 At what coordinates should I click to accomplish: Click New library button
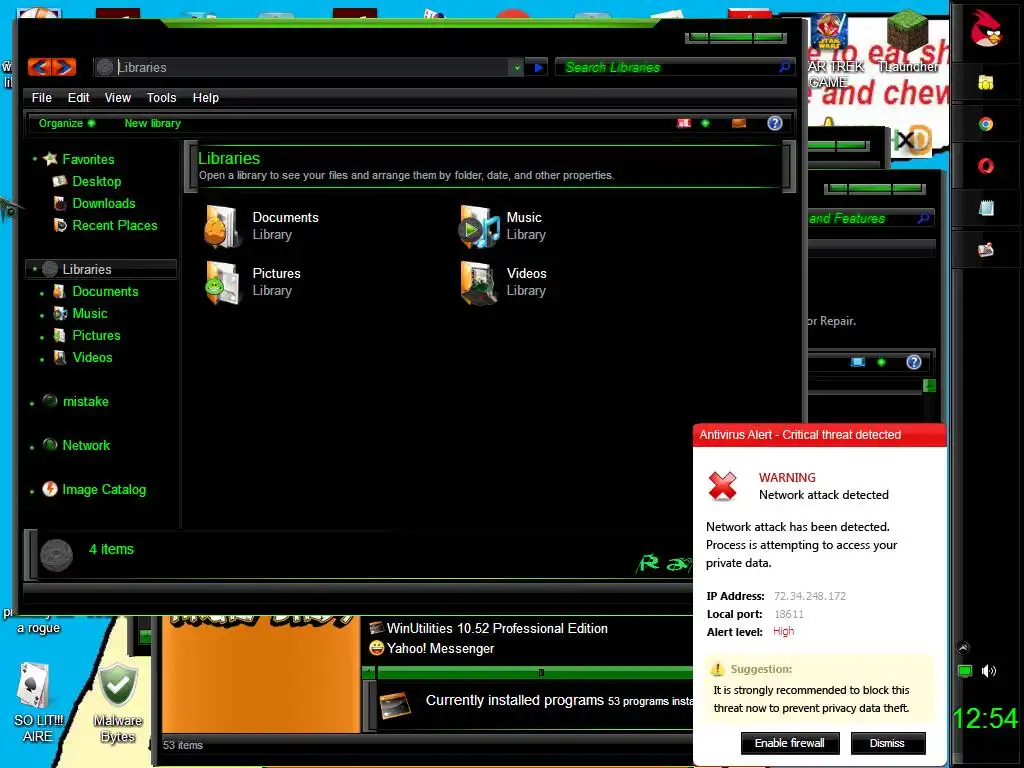pos(152,123)
